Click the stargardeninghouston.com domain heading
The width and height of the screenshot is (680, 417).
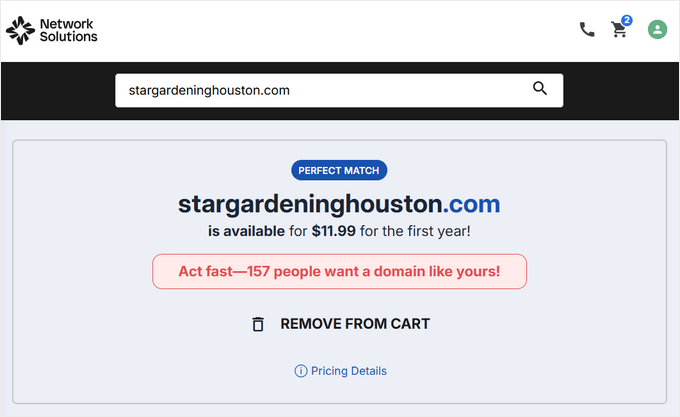339,204
